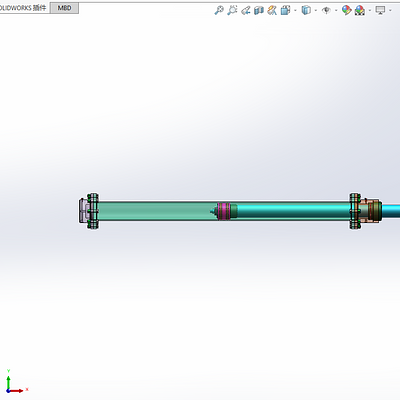Click the Previous View icon
This screenshot has width=400, height=400.
(246, 10)
